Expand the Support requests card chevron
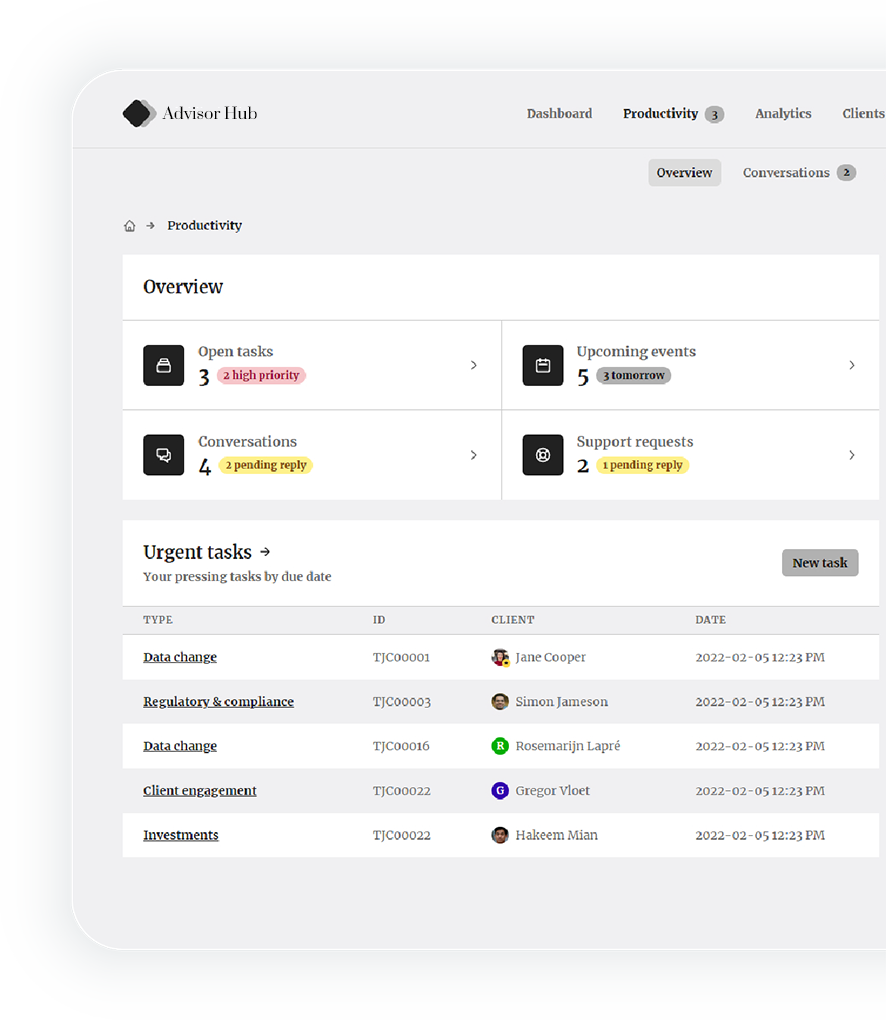Image resolution: width=886 pixels, height=1020 pixels. point(852,455)
